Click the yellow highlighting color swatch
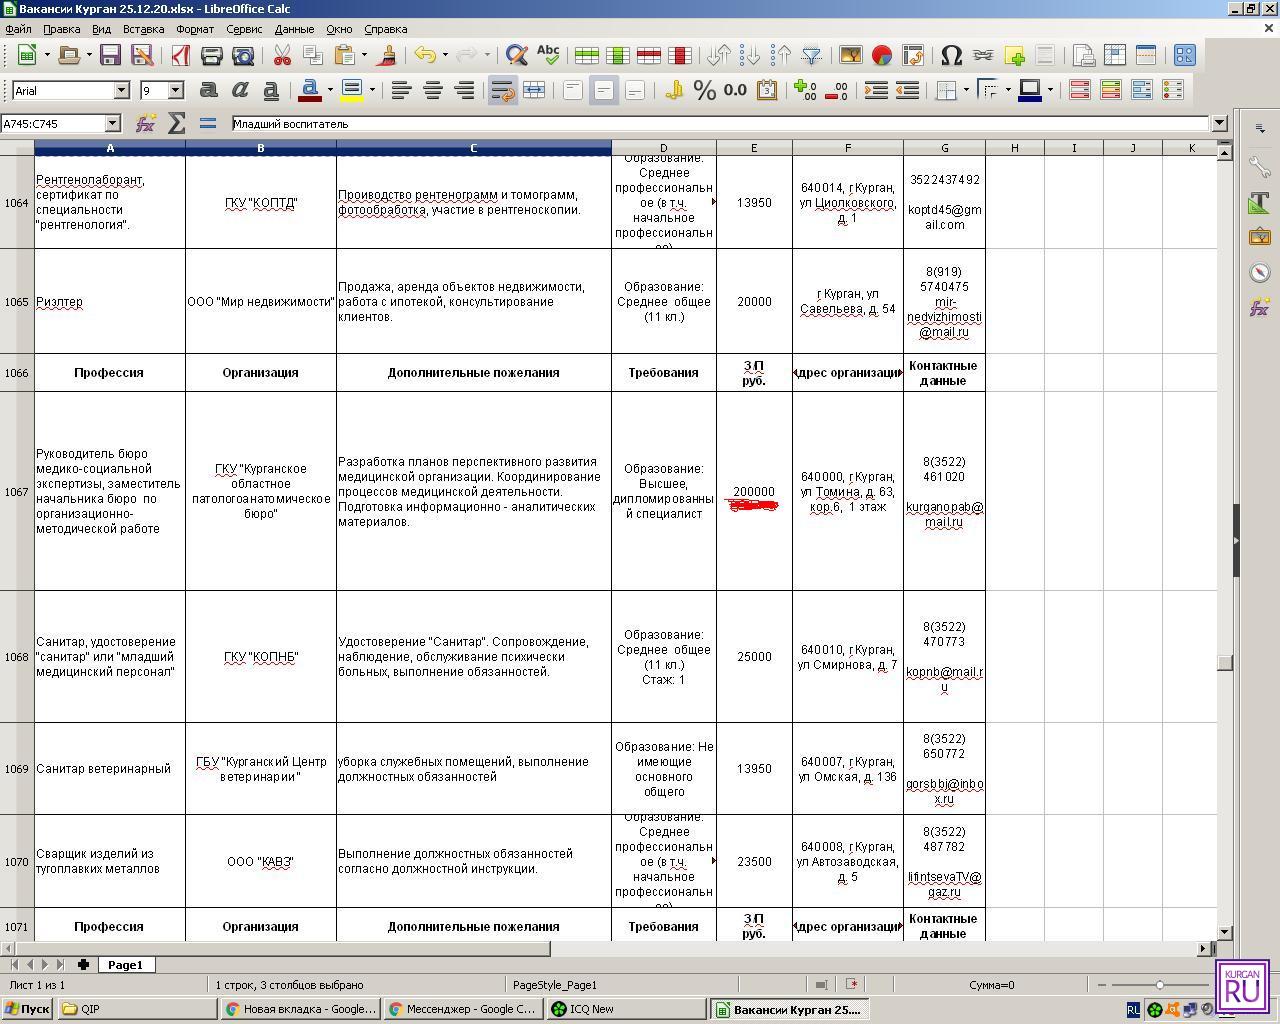Screen dimensions: 1280x1024 coord(352,90)
